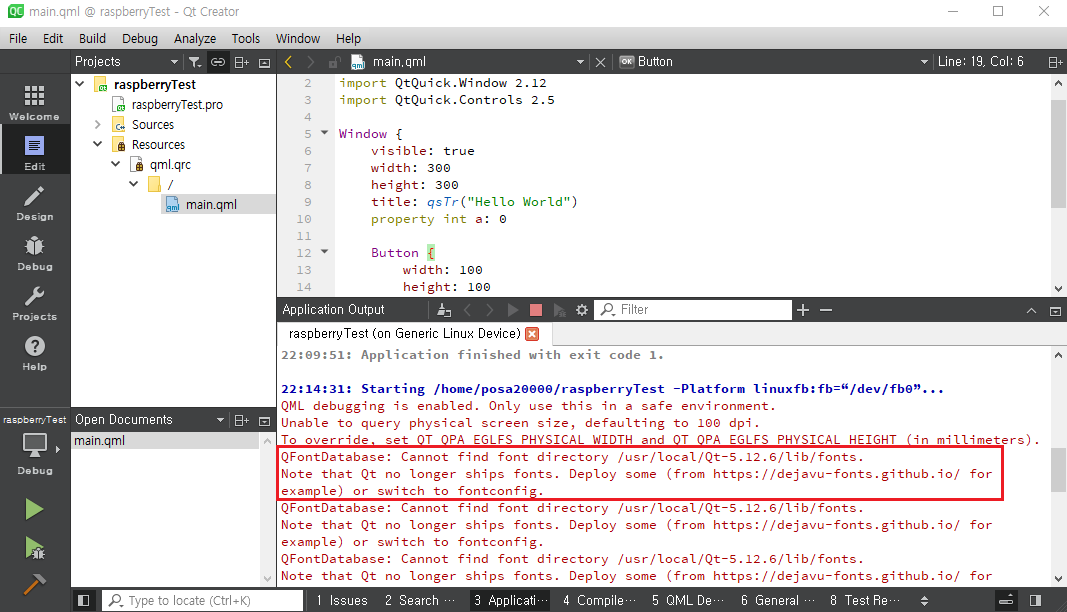The height and width of the screenshot is (612, 1067).
Task: Toggle the left sidebar visibility
Action: [84, 600]
